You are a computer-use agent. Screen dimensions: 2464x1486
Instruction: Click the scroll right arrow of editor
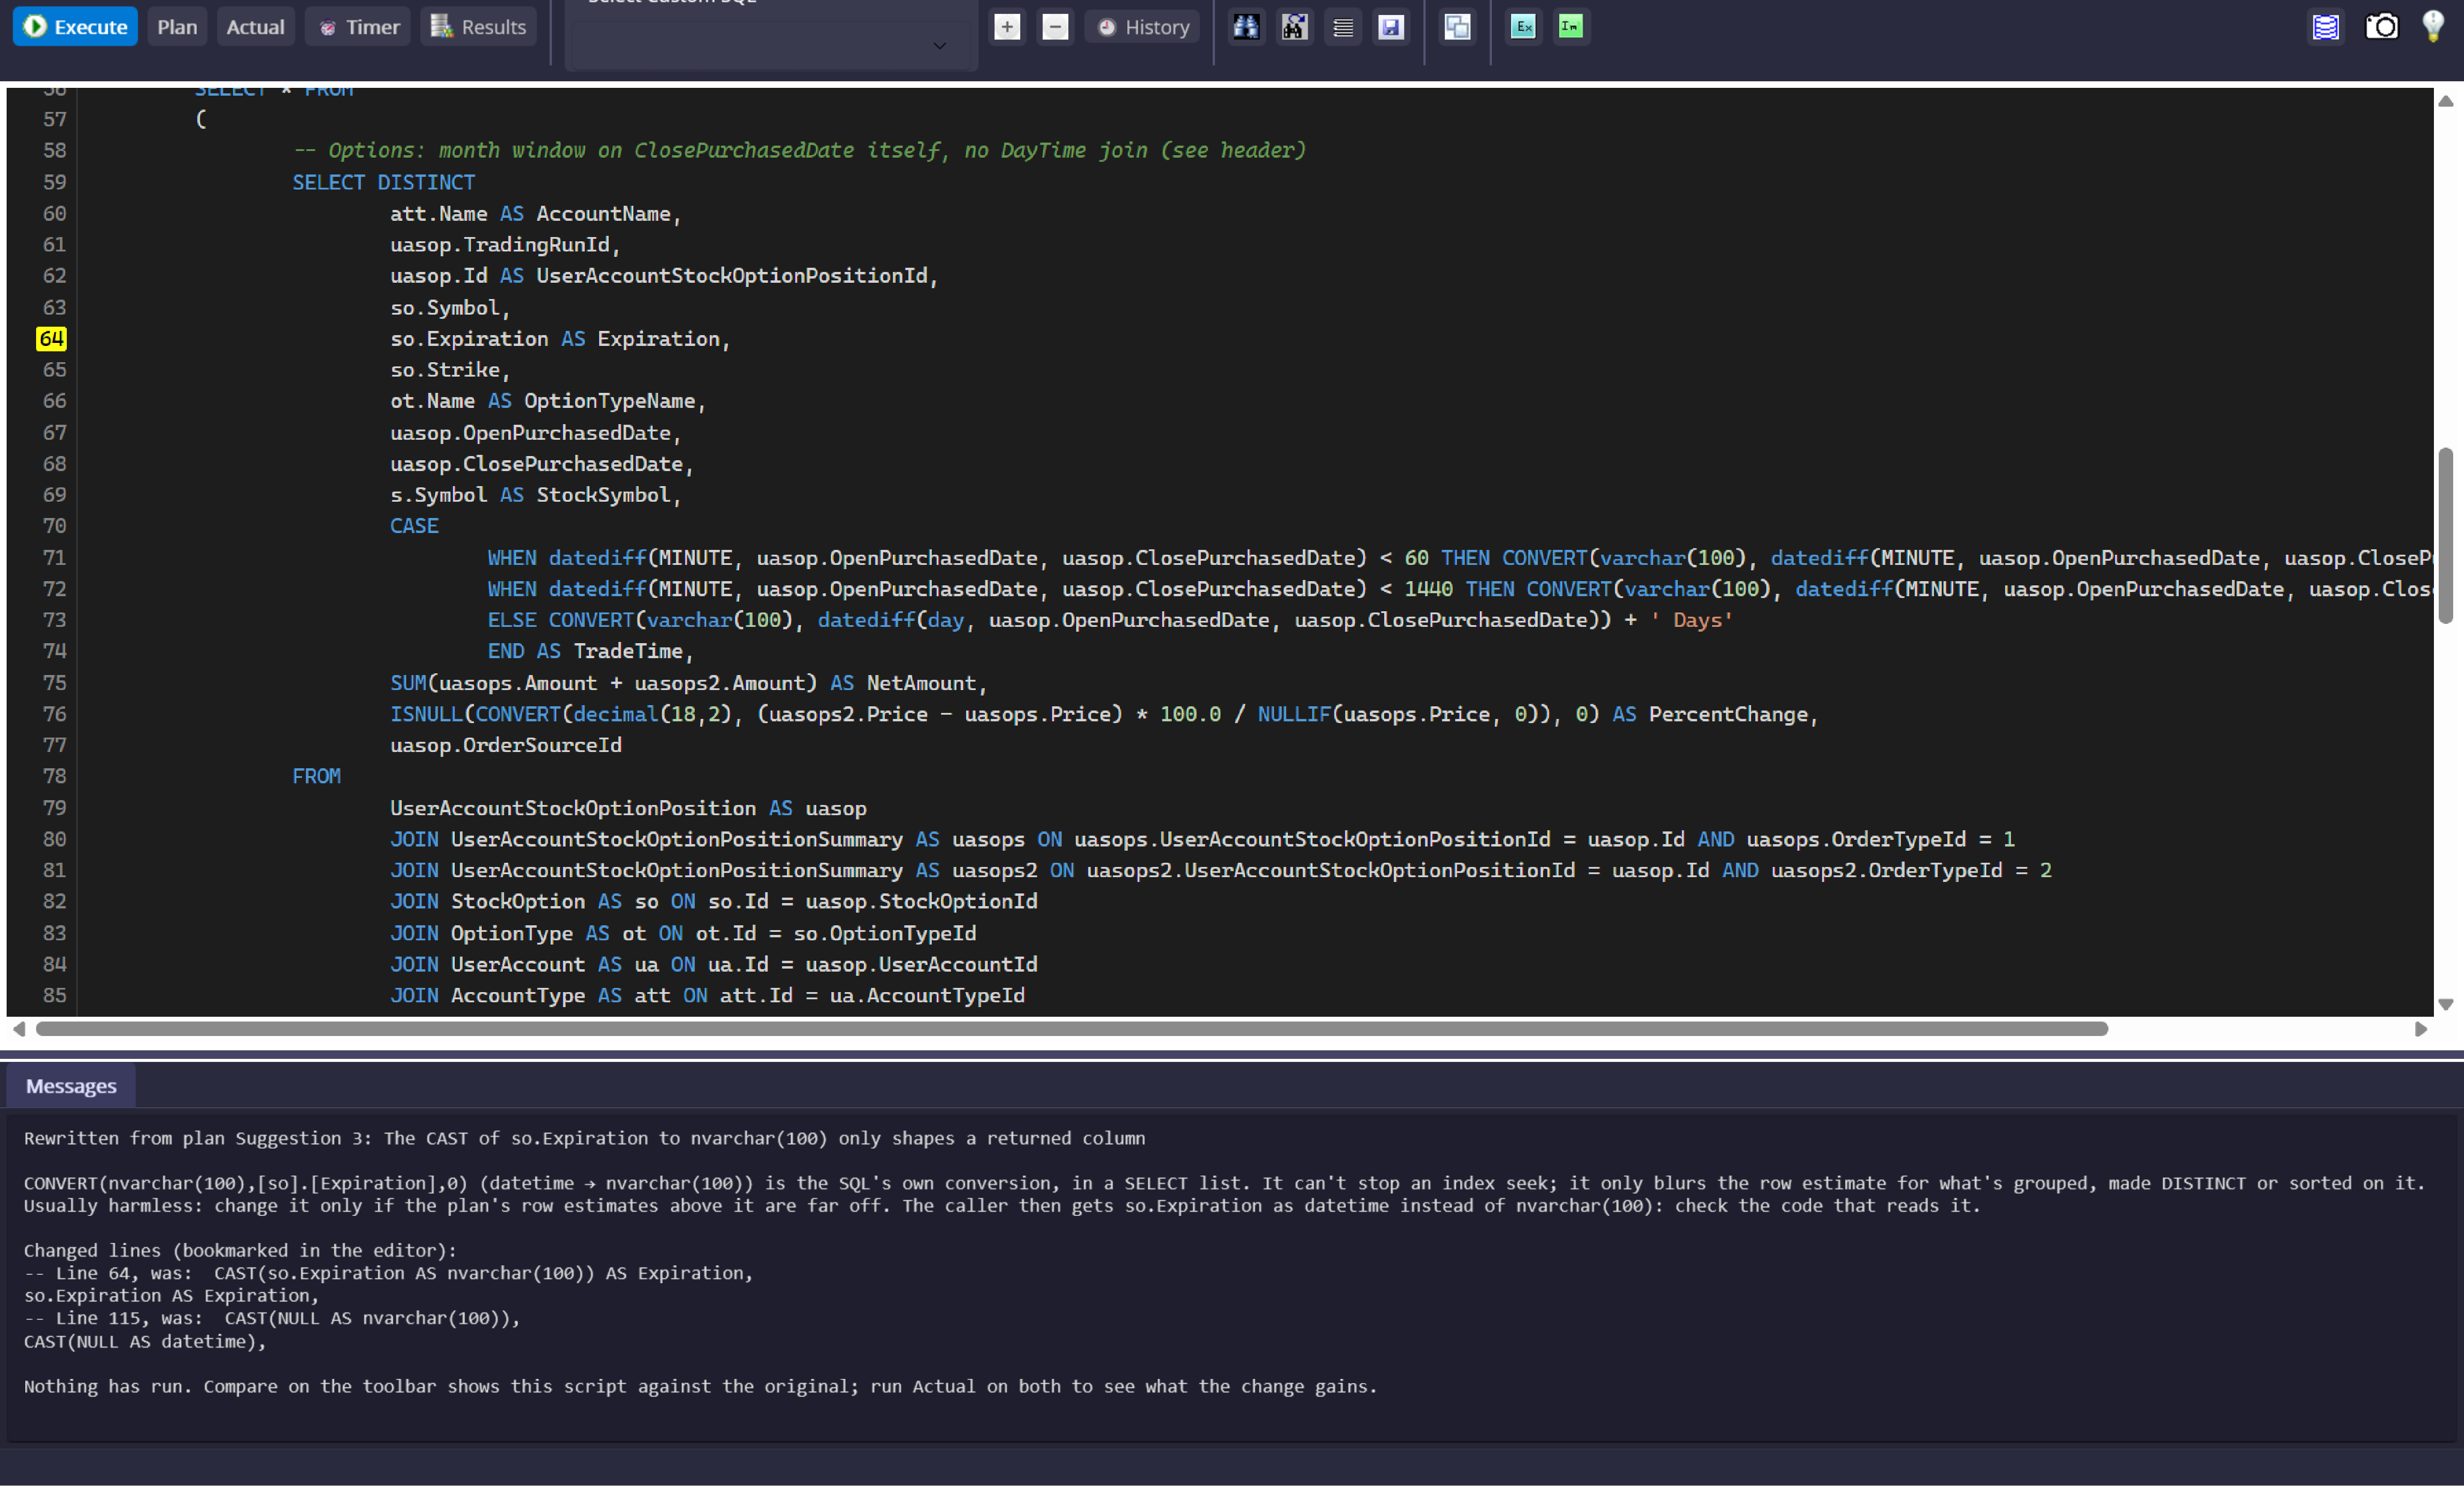tap(2421, 1029)
